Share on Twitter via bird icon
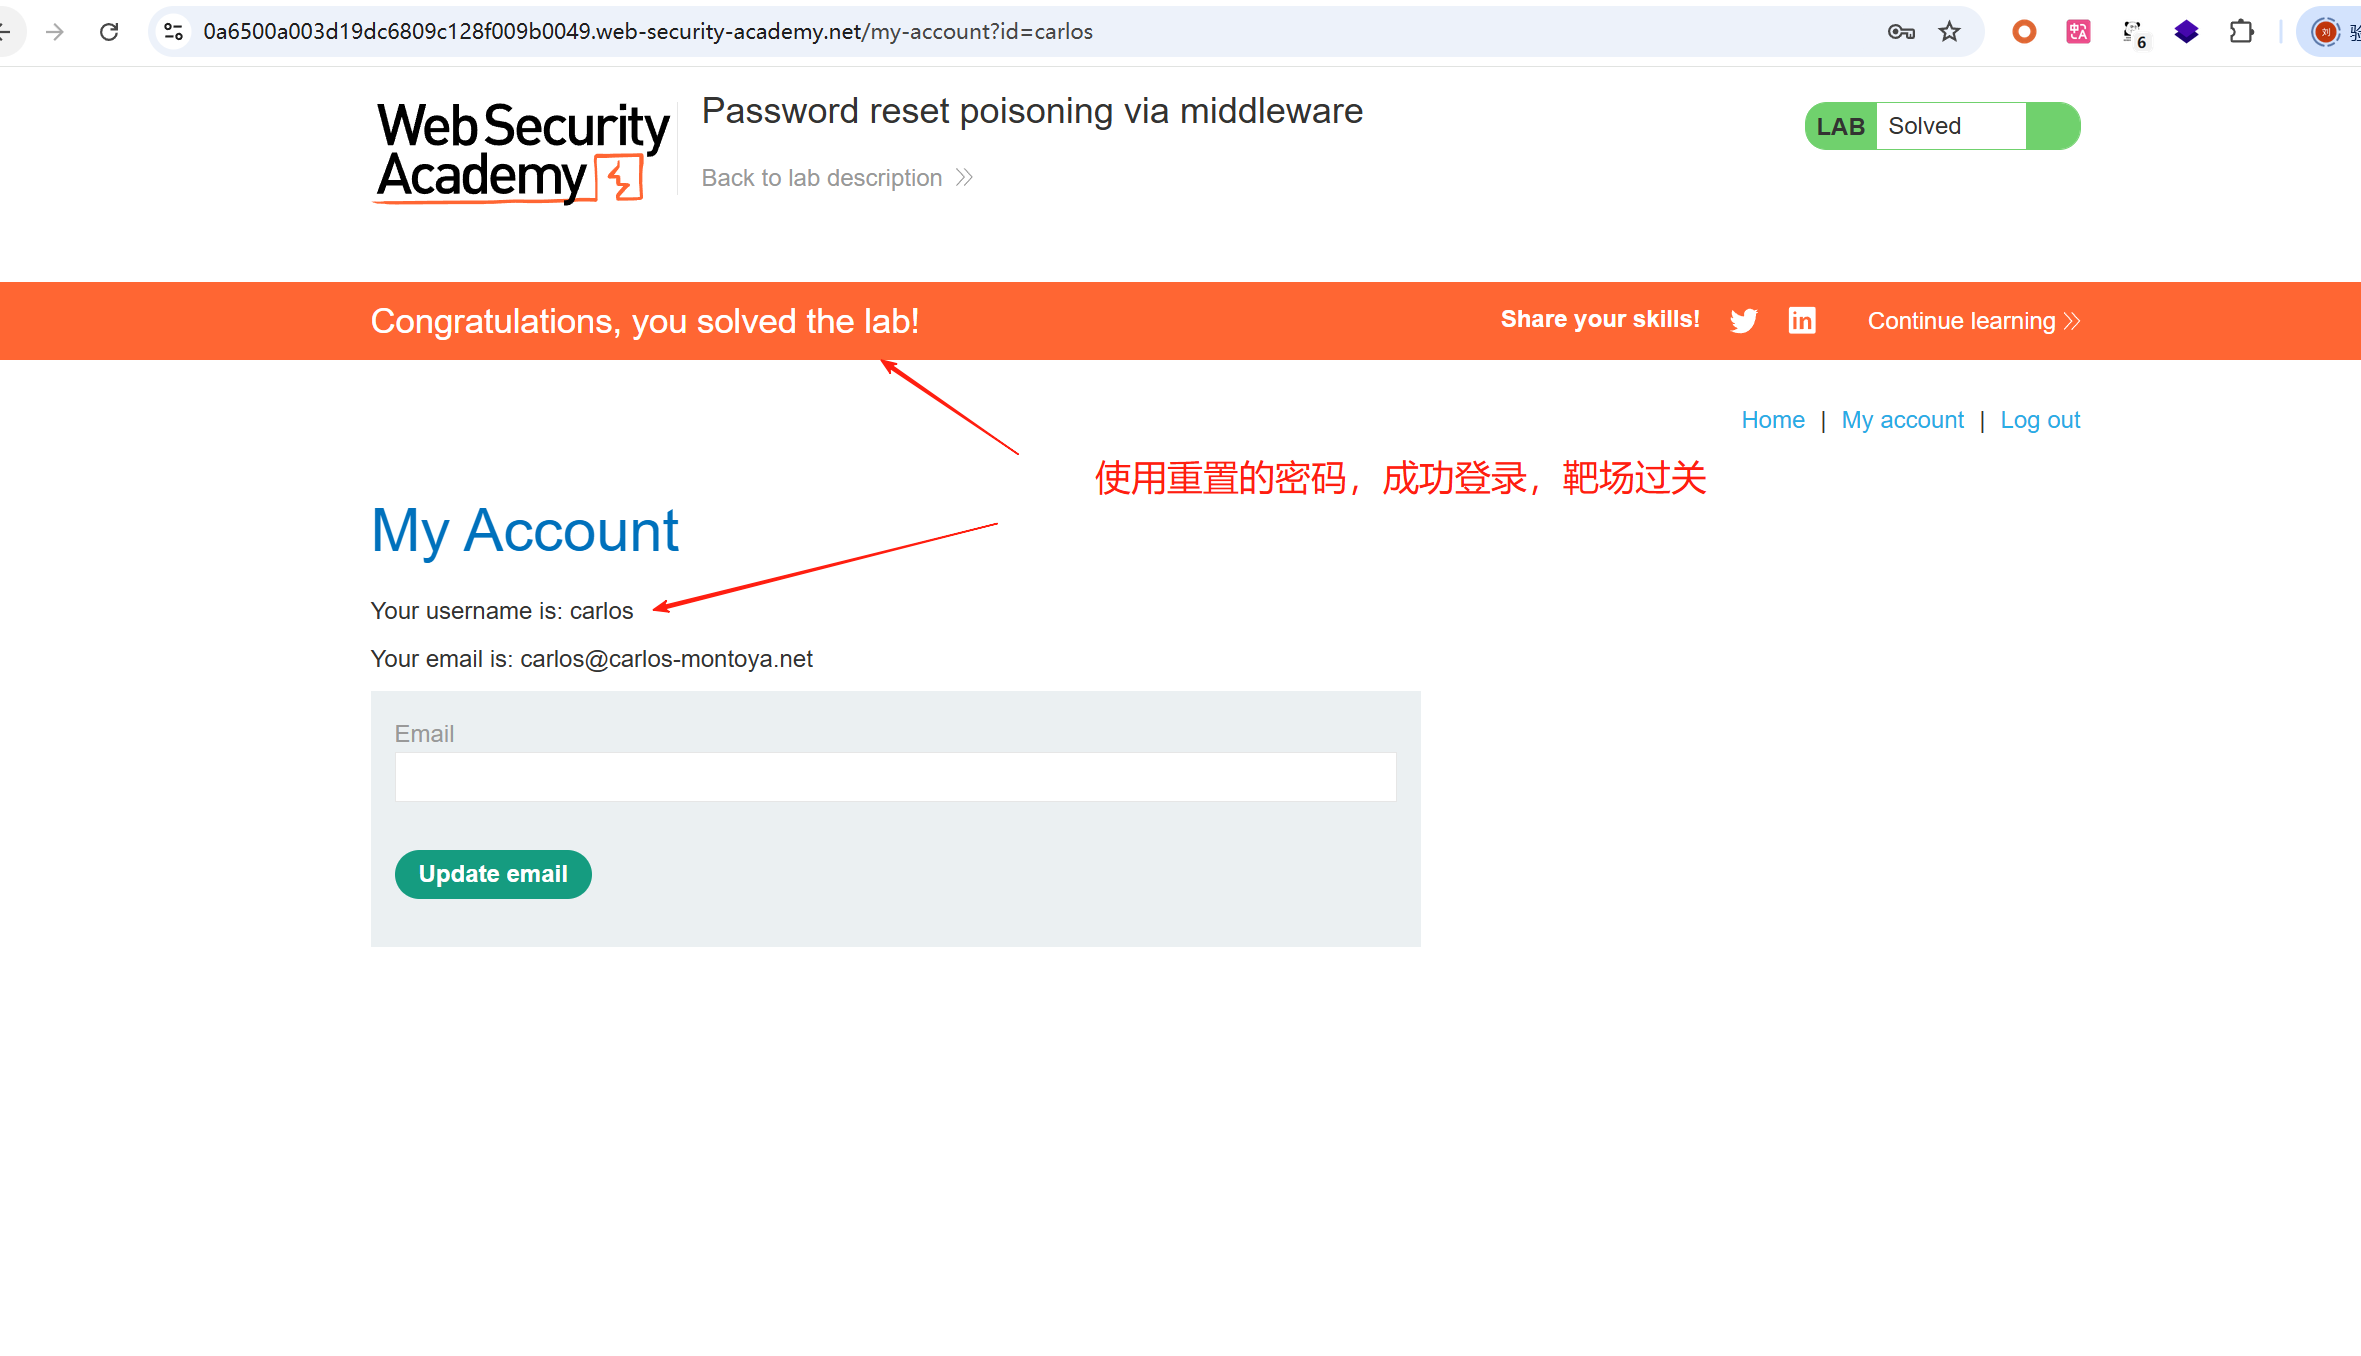Viewport: 2361px width, 1356px height. [x=1743, y=321]
